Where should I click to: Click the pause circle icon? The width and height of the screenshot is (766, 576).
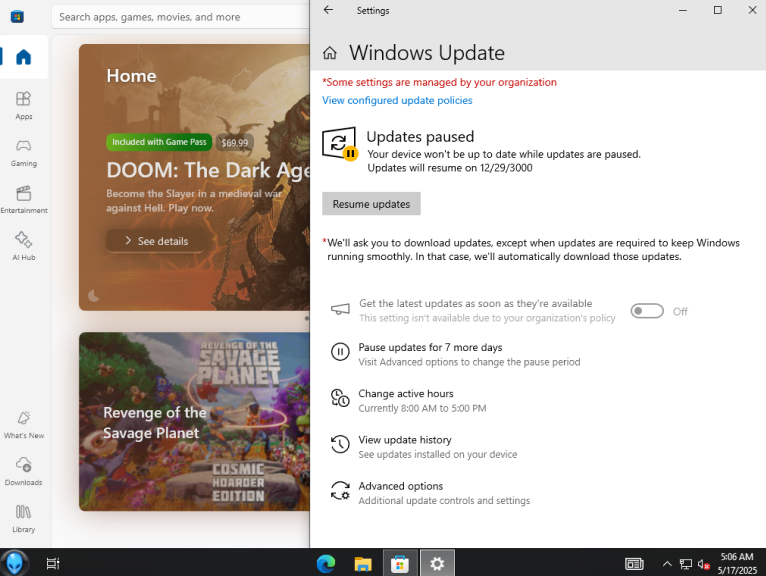[x=340, y=352]
